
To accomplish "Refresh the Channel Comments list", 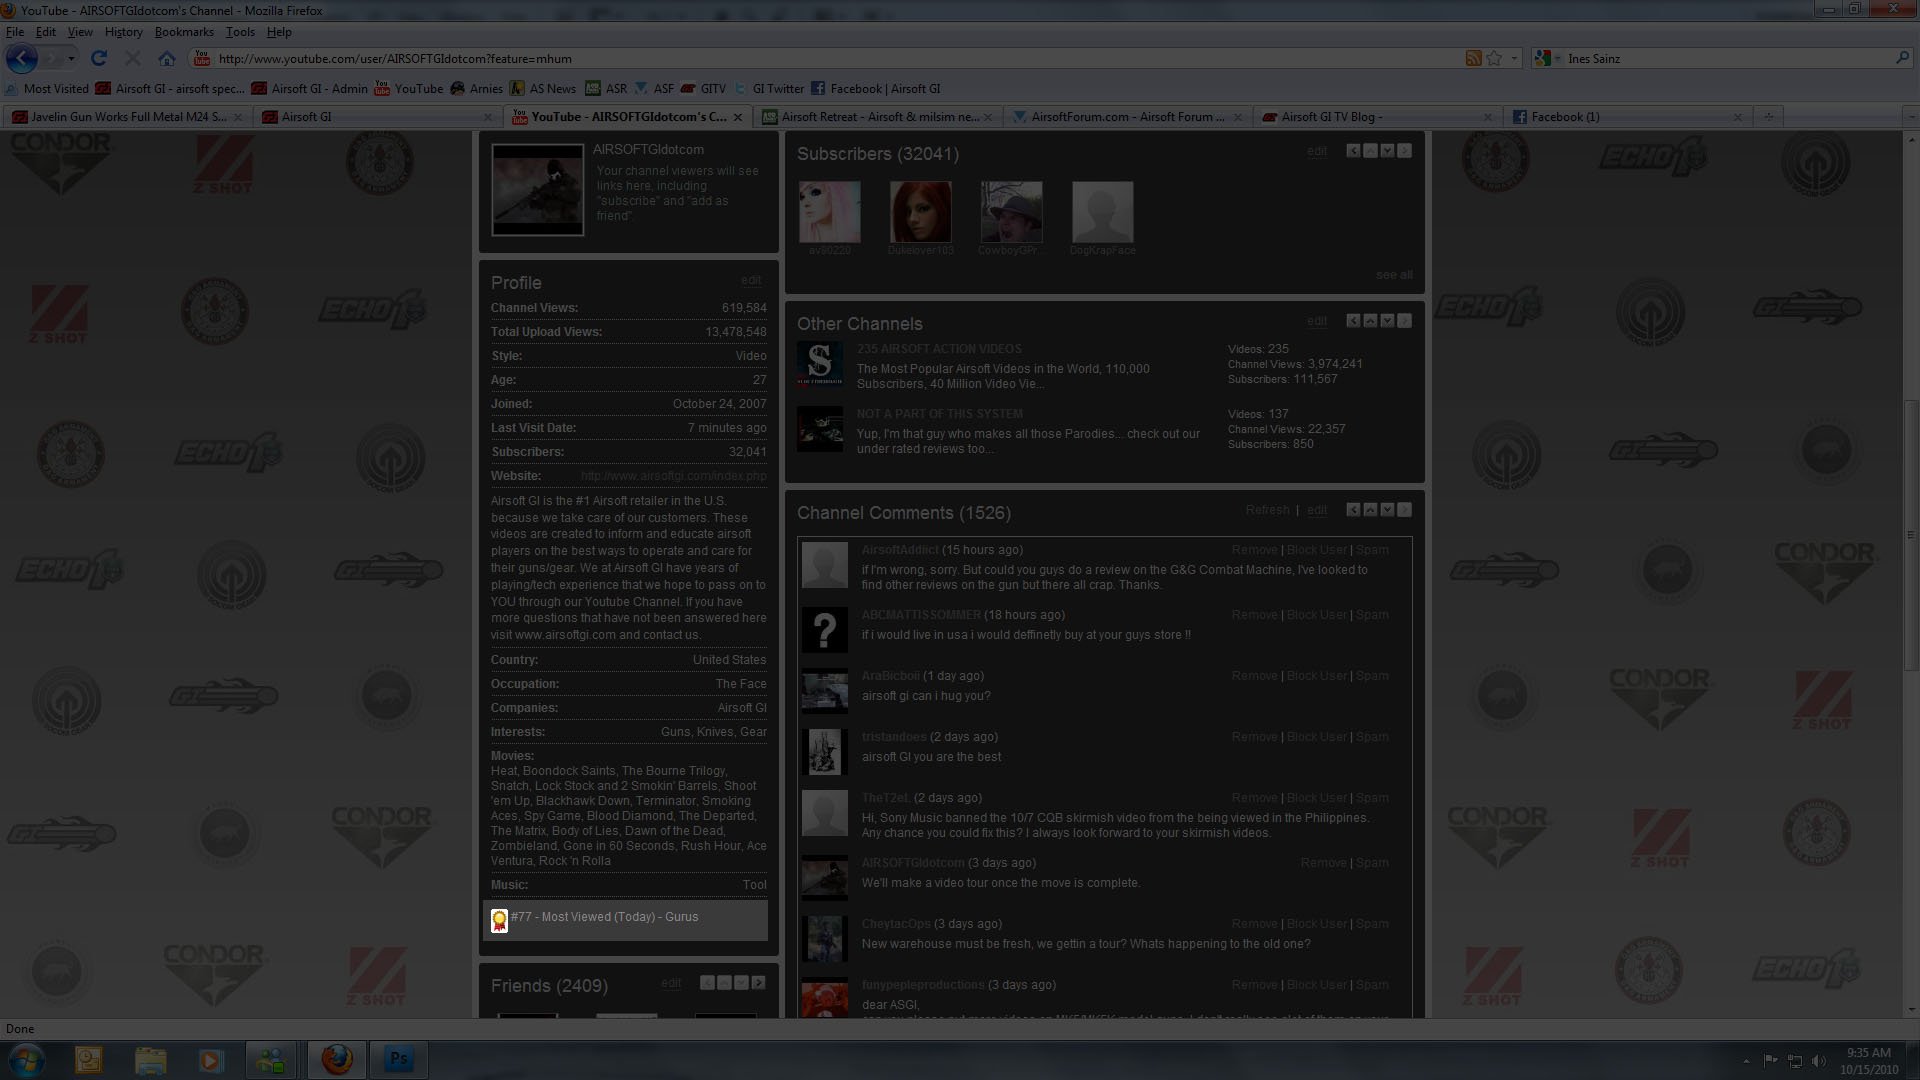I will (1267, 510).
